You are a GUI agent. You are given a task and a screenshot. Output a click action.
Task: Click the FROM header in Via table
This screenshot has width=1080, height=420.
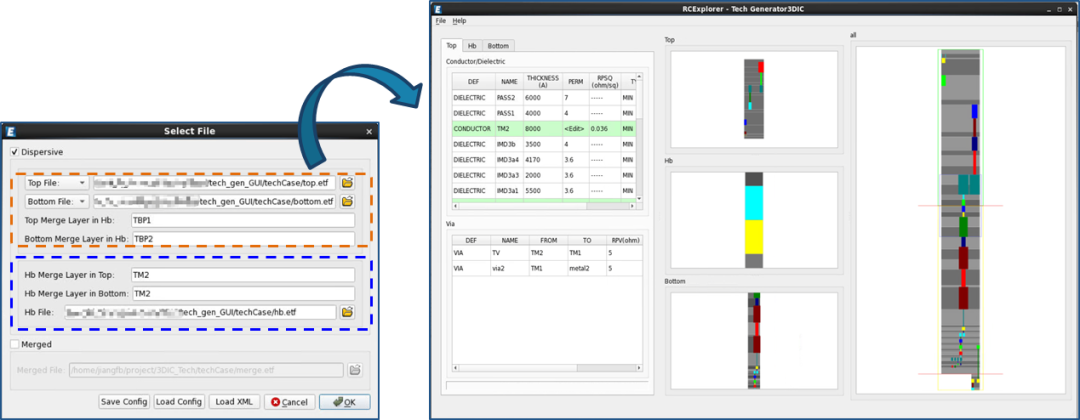pos(548,240)
